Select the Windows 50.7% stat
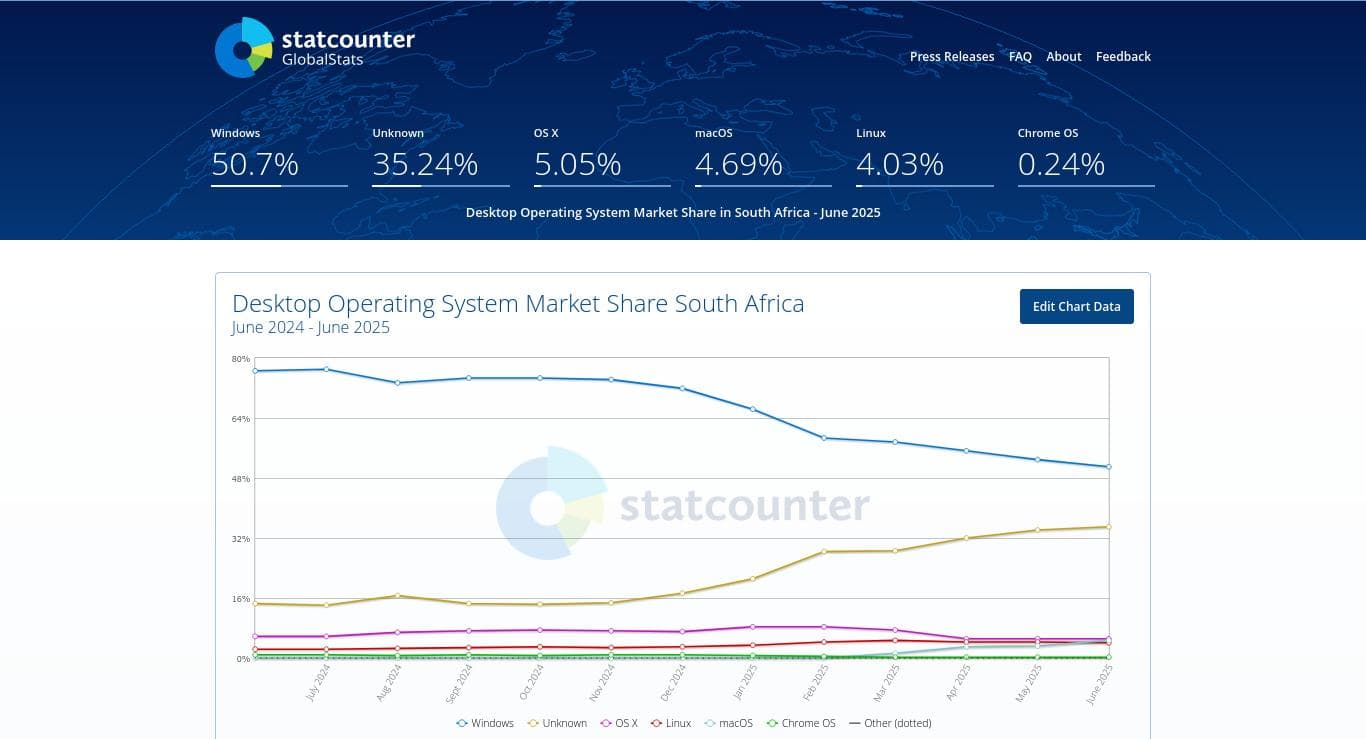The height and width of the screenshot is (739, 1366). 255,163
